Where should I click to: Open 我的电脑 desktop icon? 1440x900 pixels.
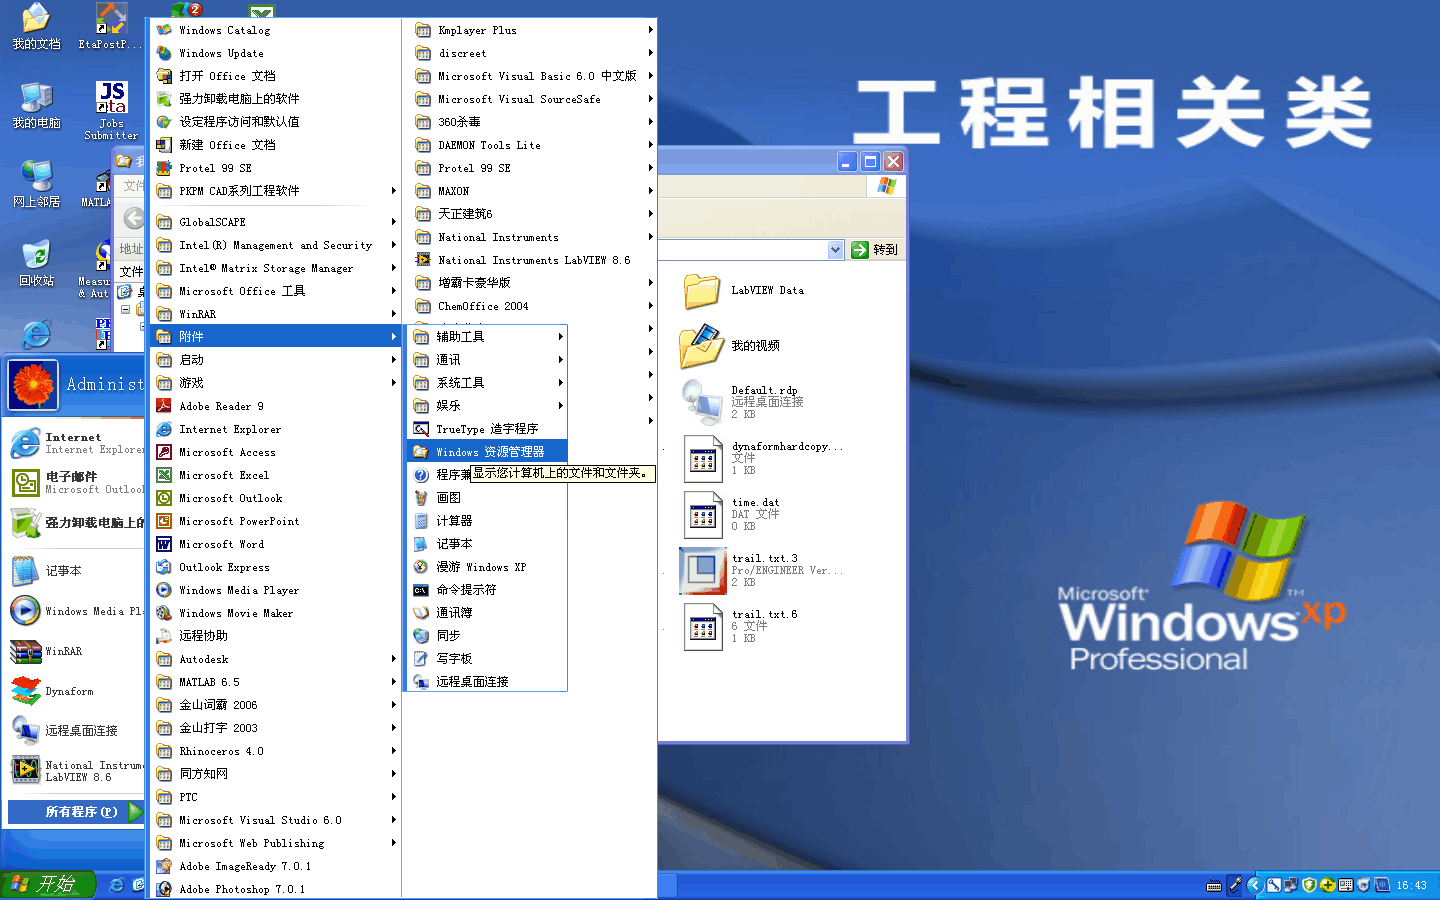coord(36,105)
